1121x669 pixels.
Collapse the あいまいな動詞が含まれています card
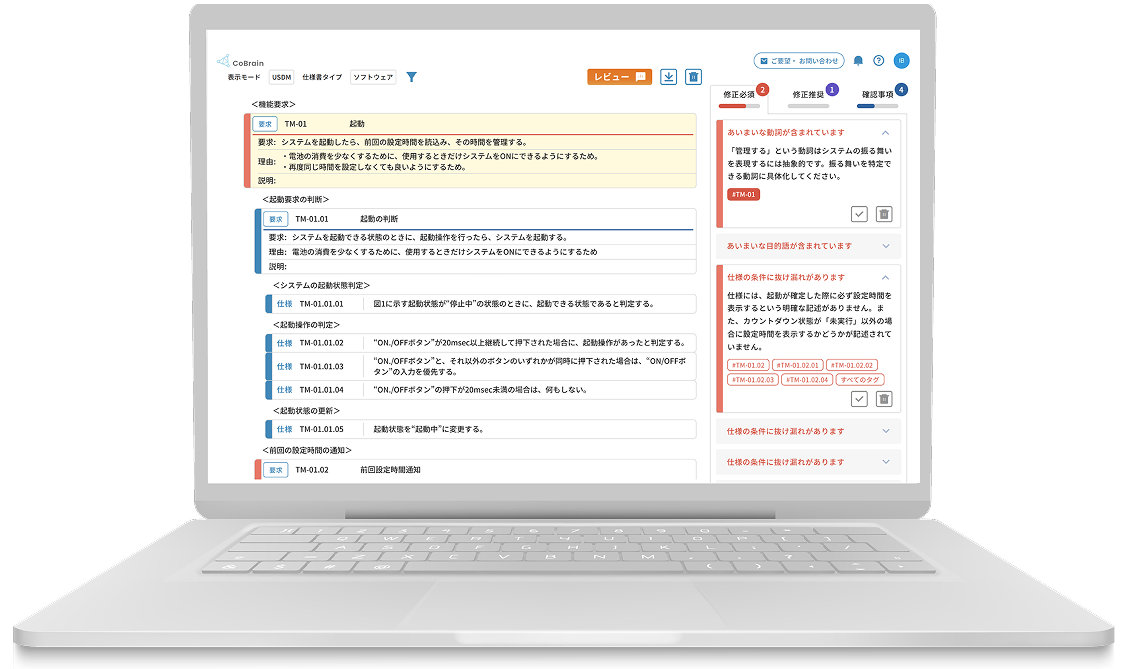tap(885, 132)
